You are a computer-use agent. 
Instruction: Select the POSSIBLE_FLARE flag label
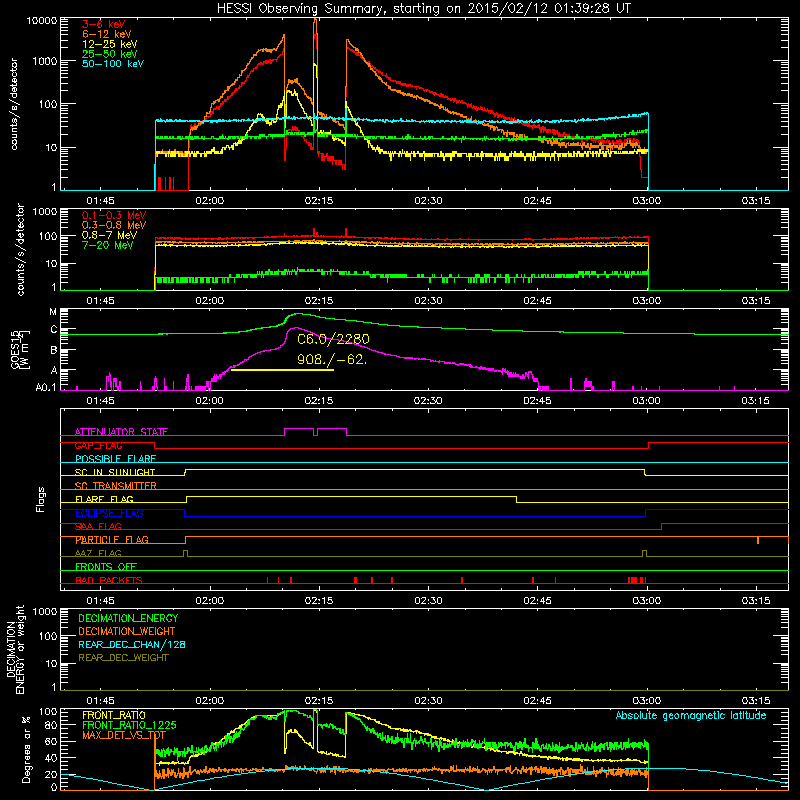(115, 459)
